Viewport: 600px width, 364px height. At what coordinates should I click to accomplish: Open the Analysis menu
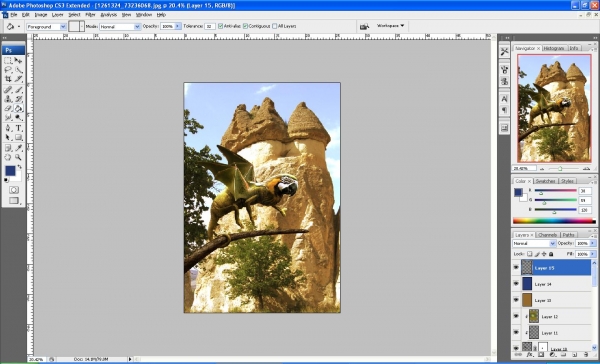tap(109, 15)
